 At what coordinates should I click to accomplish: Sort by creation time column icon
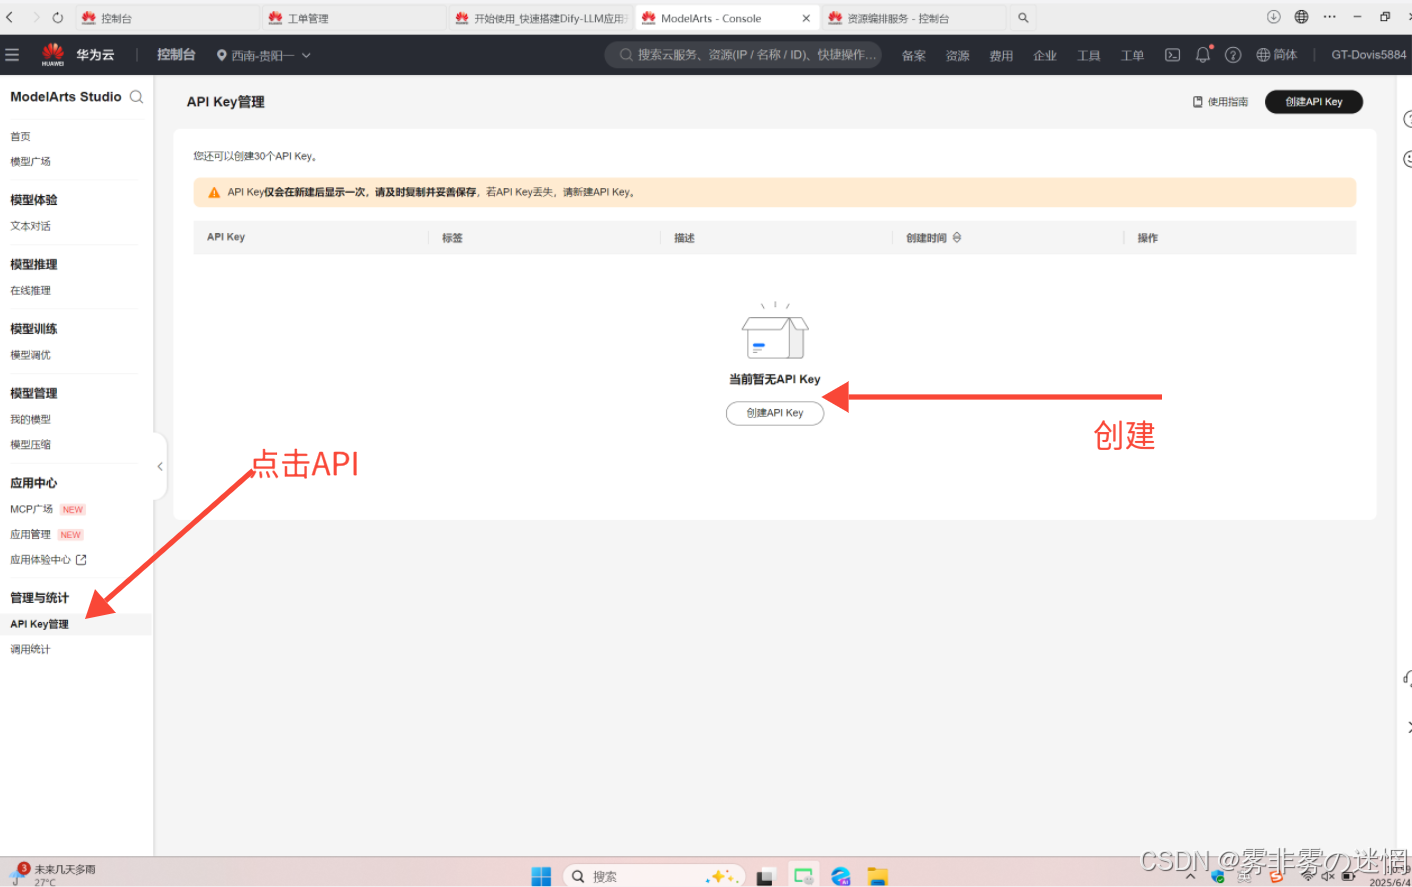[957, 238]
